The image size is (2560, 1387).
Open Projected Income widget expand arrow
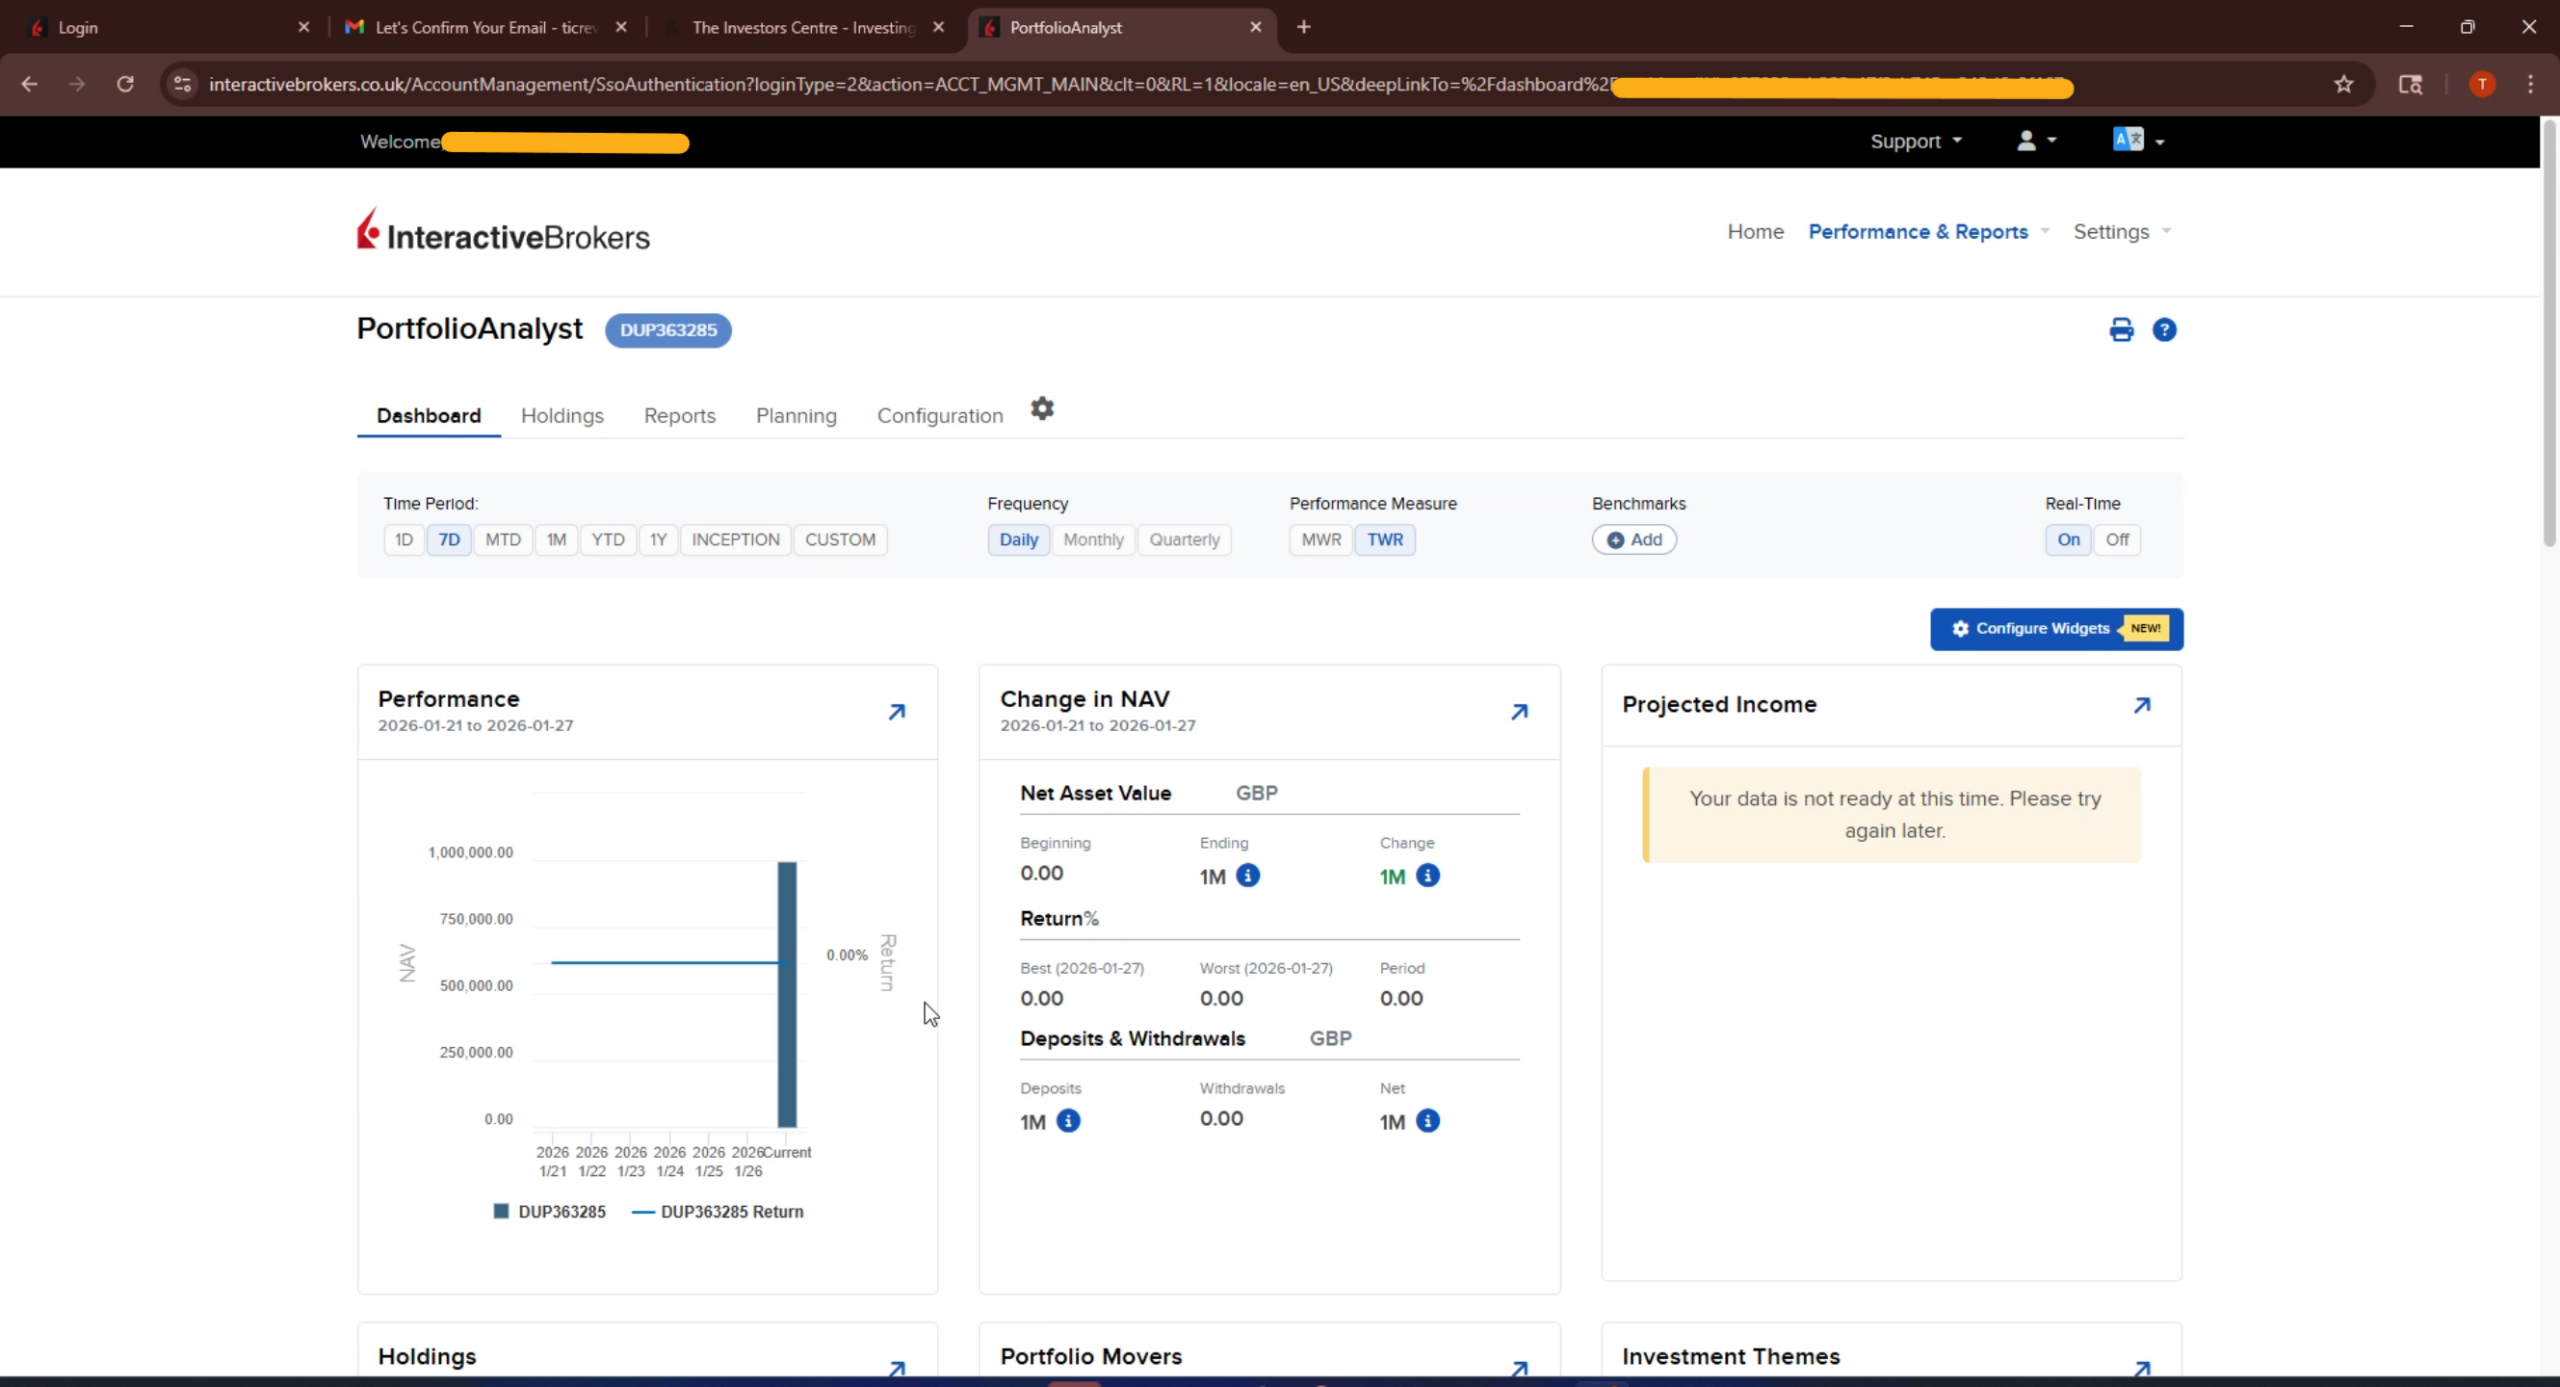[x=2141, y=705]
